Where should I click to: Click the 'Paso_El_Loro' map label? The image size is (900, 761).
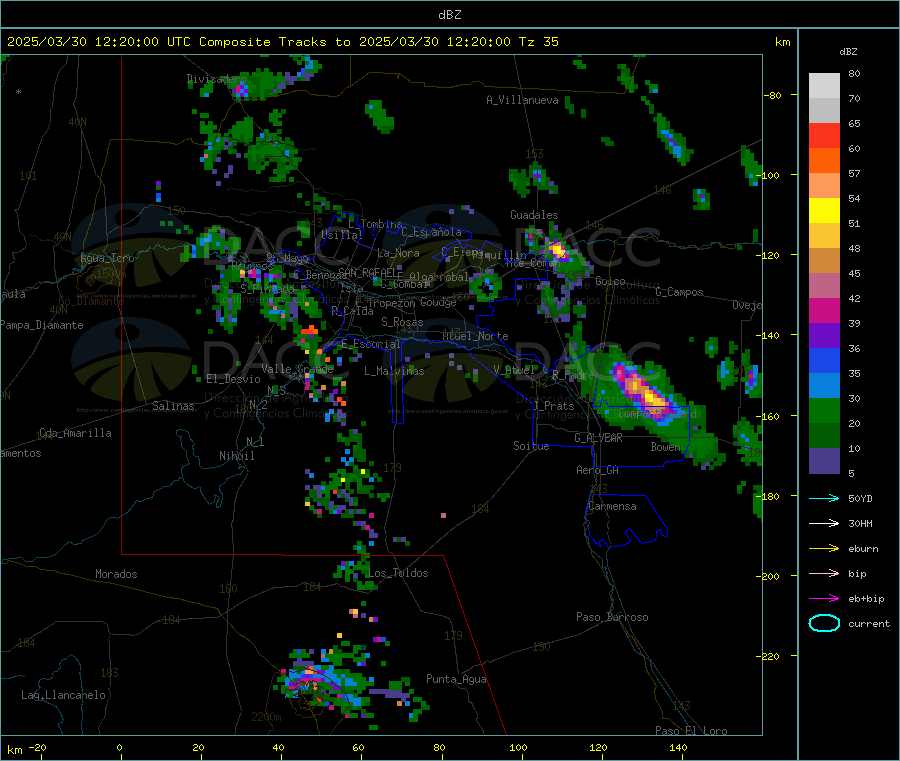click(x=691, y=731)
